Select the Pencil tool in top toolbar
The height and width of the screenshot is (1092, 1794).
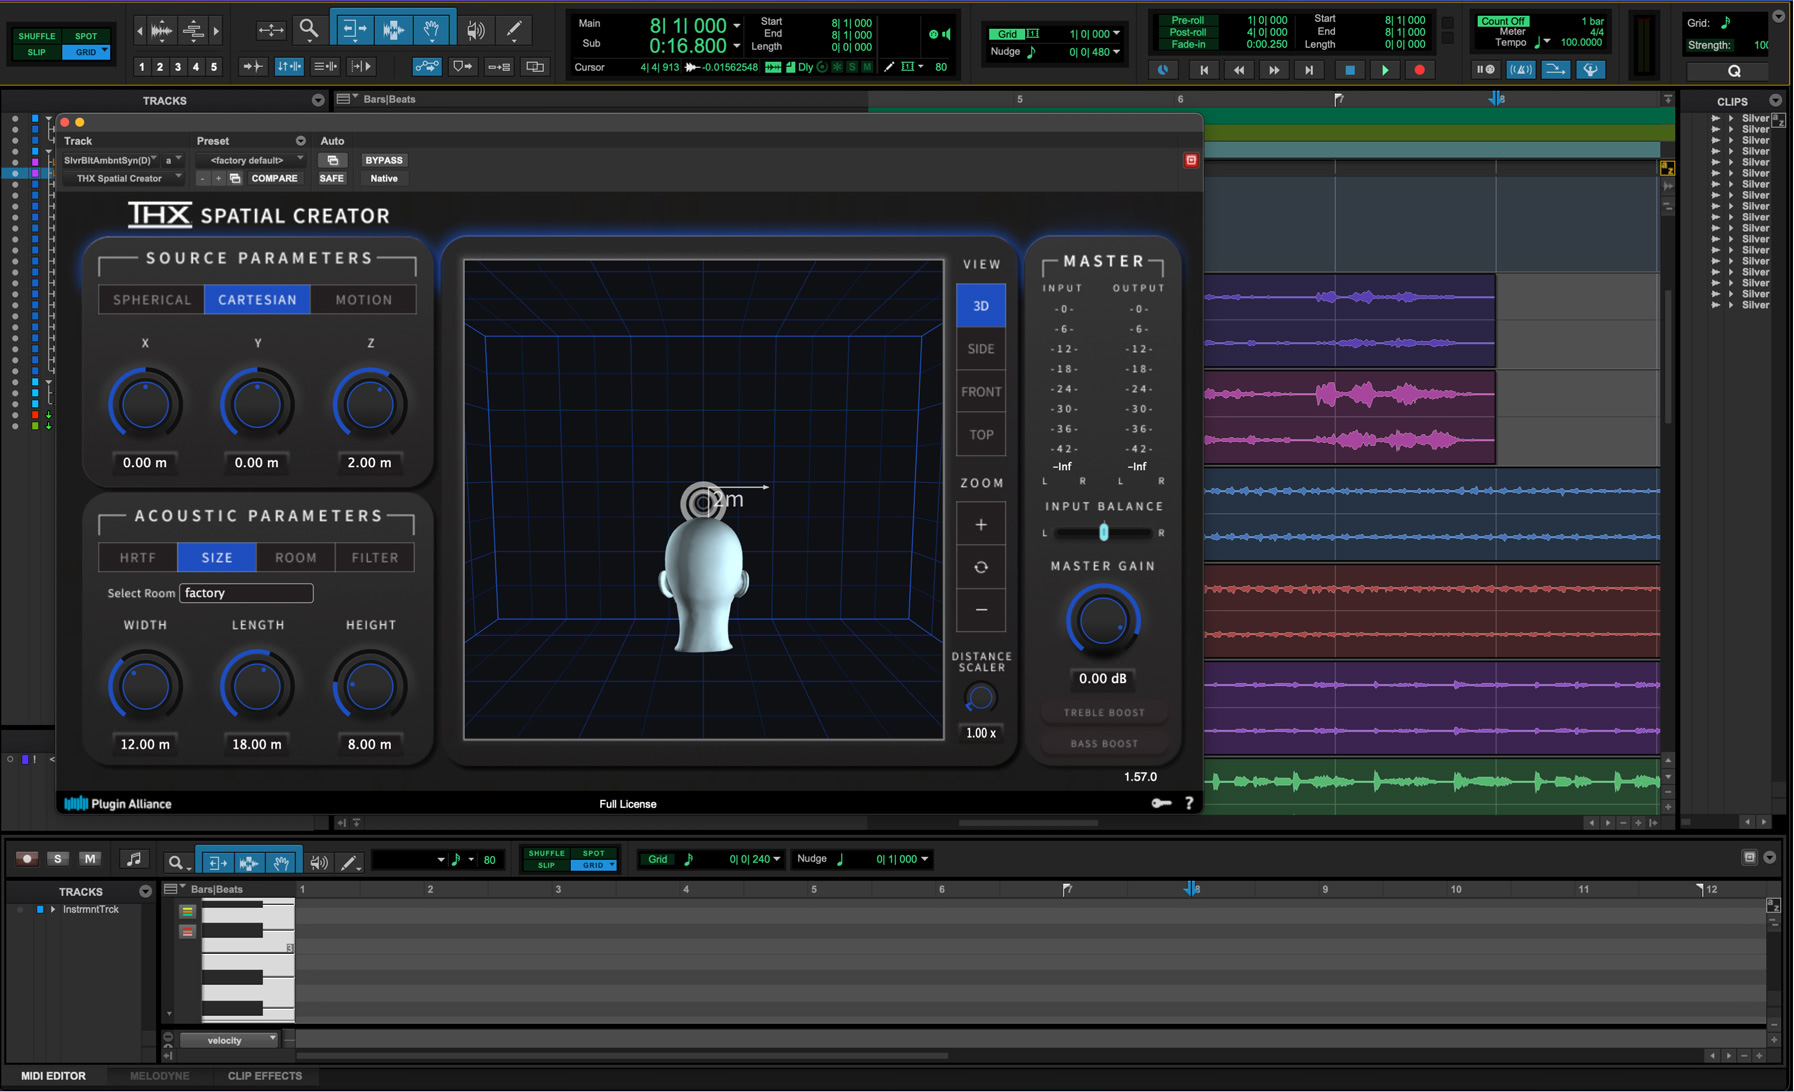coord(514,30)
